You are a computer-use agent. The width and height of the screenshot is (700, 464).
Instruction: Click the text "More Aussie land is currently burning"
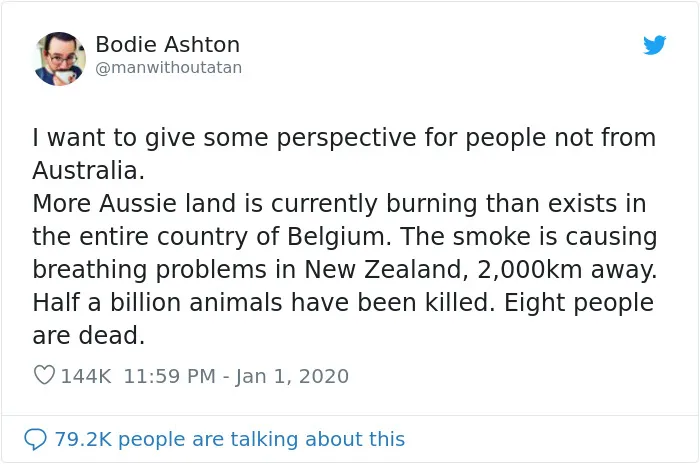255,204
